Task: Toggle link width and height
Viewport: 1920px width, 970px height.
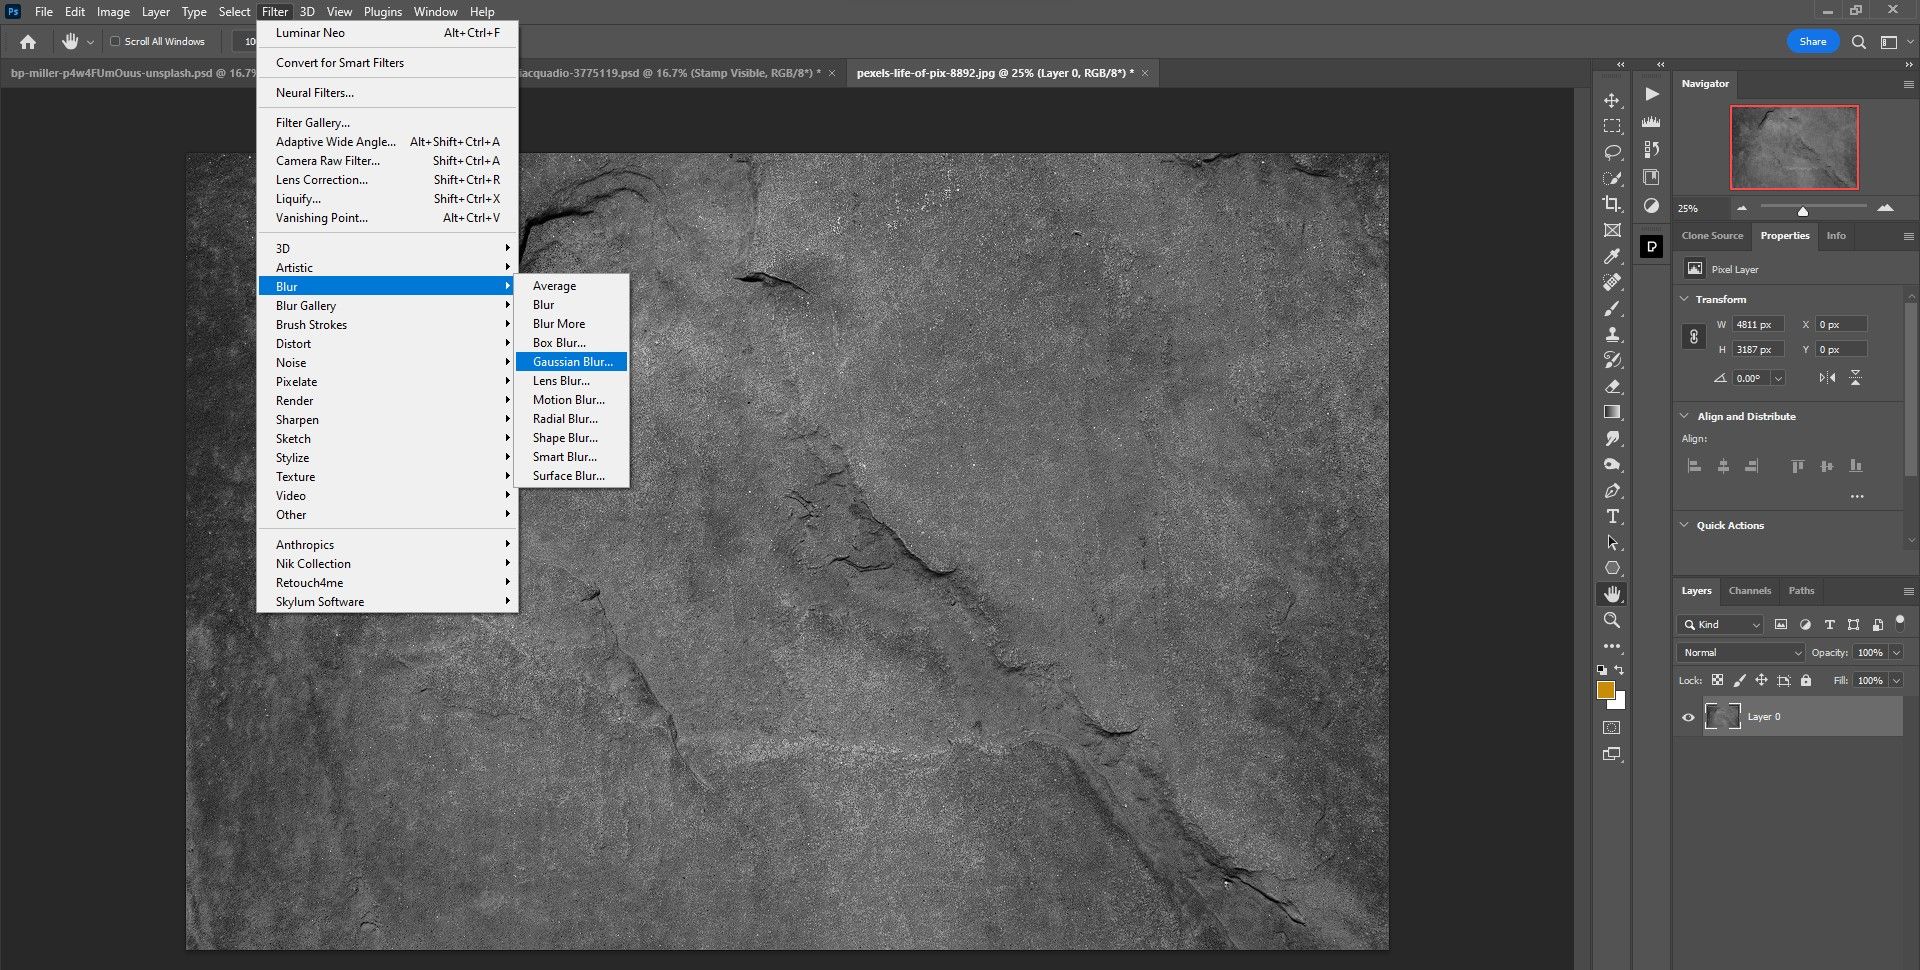Action: [x=1693, y=337]
